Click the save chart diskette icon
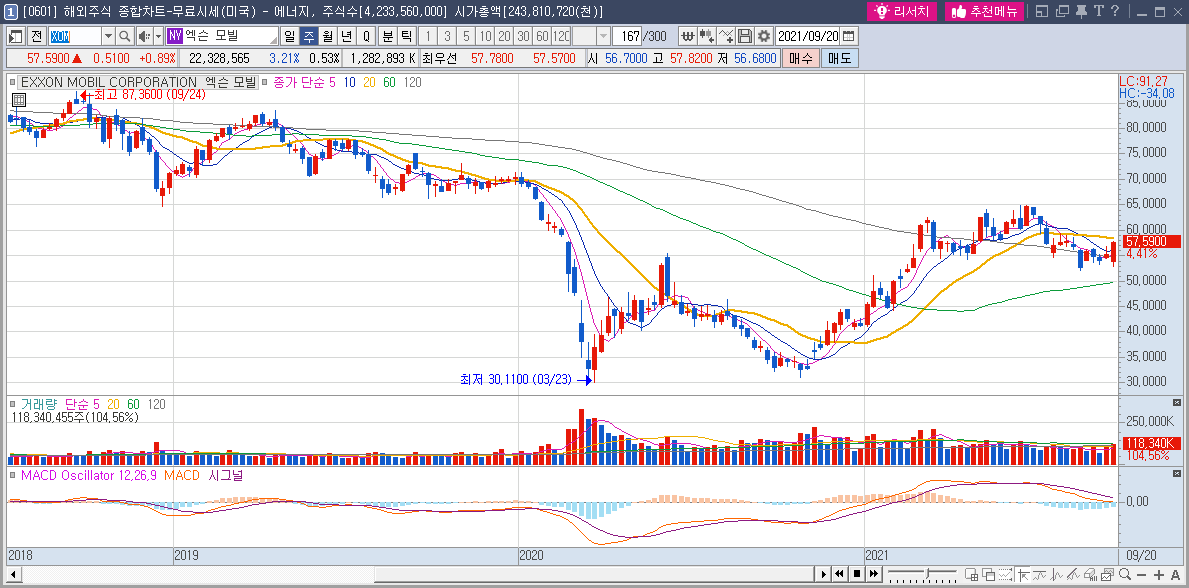Image resolution: width=1189 pixels, height=588 pixels. 745,36
